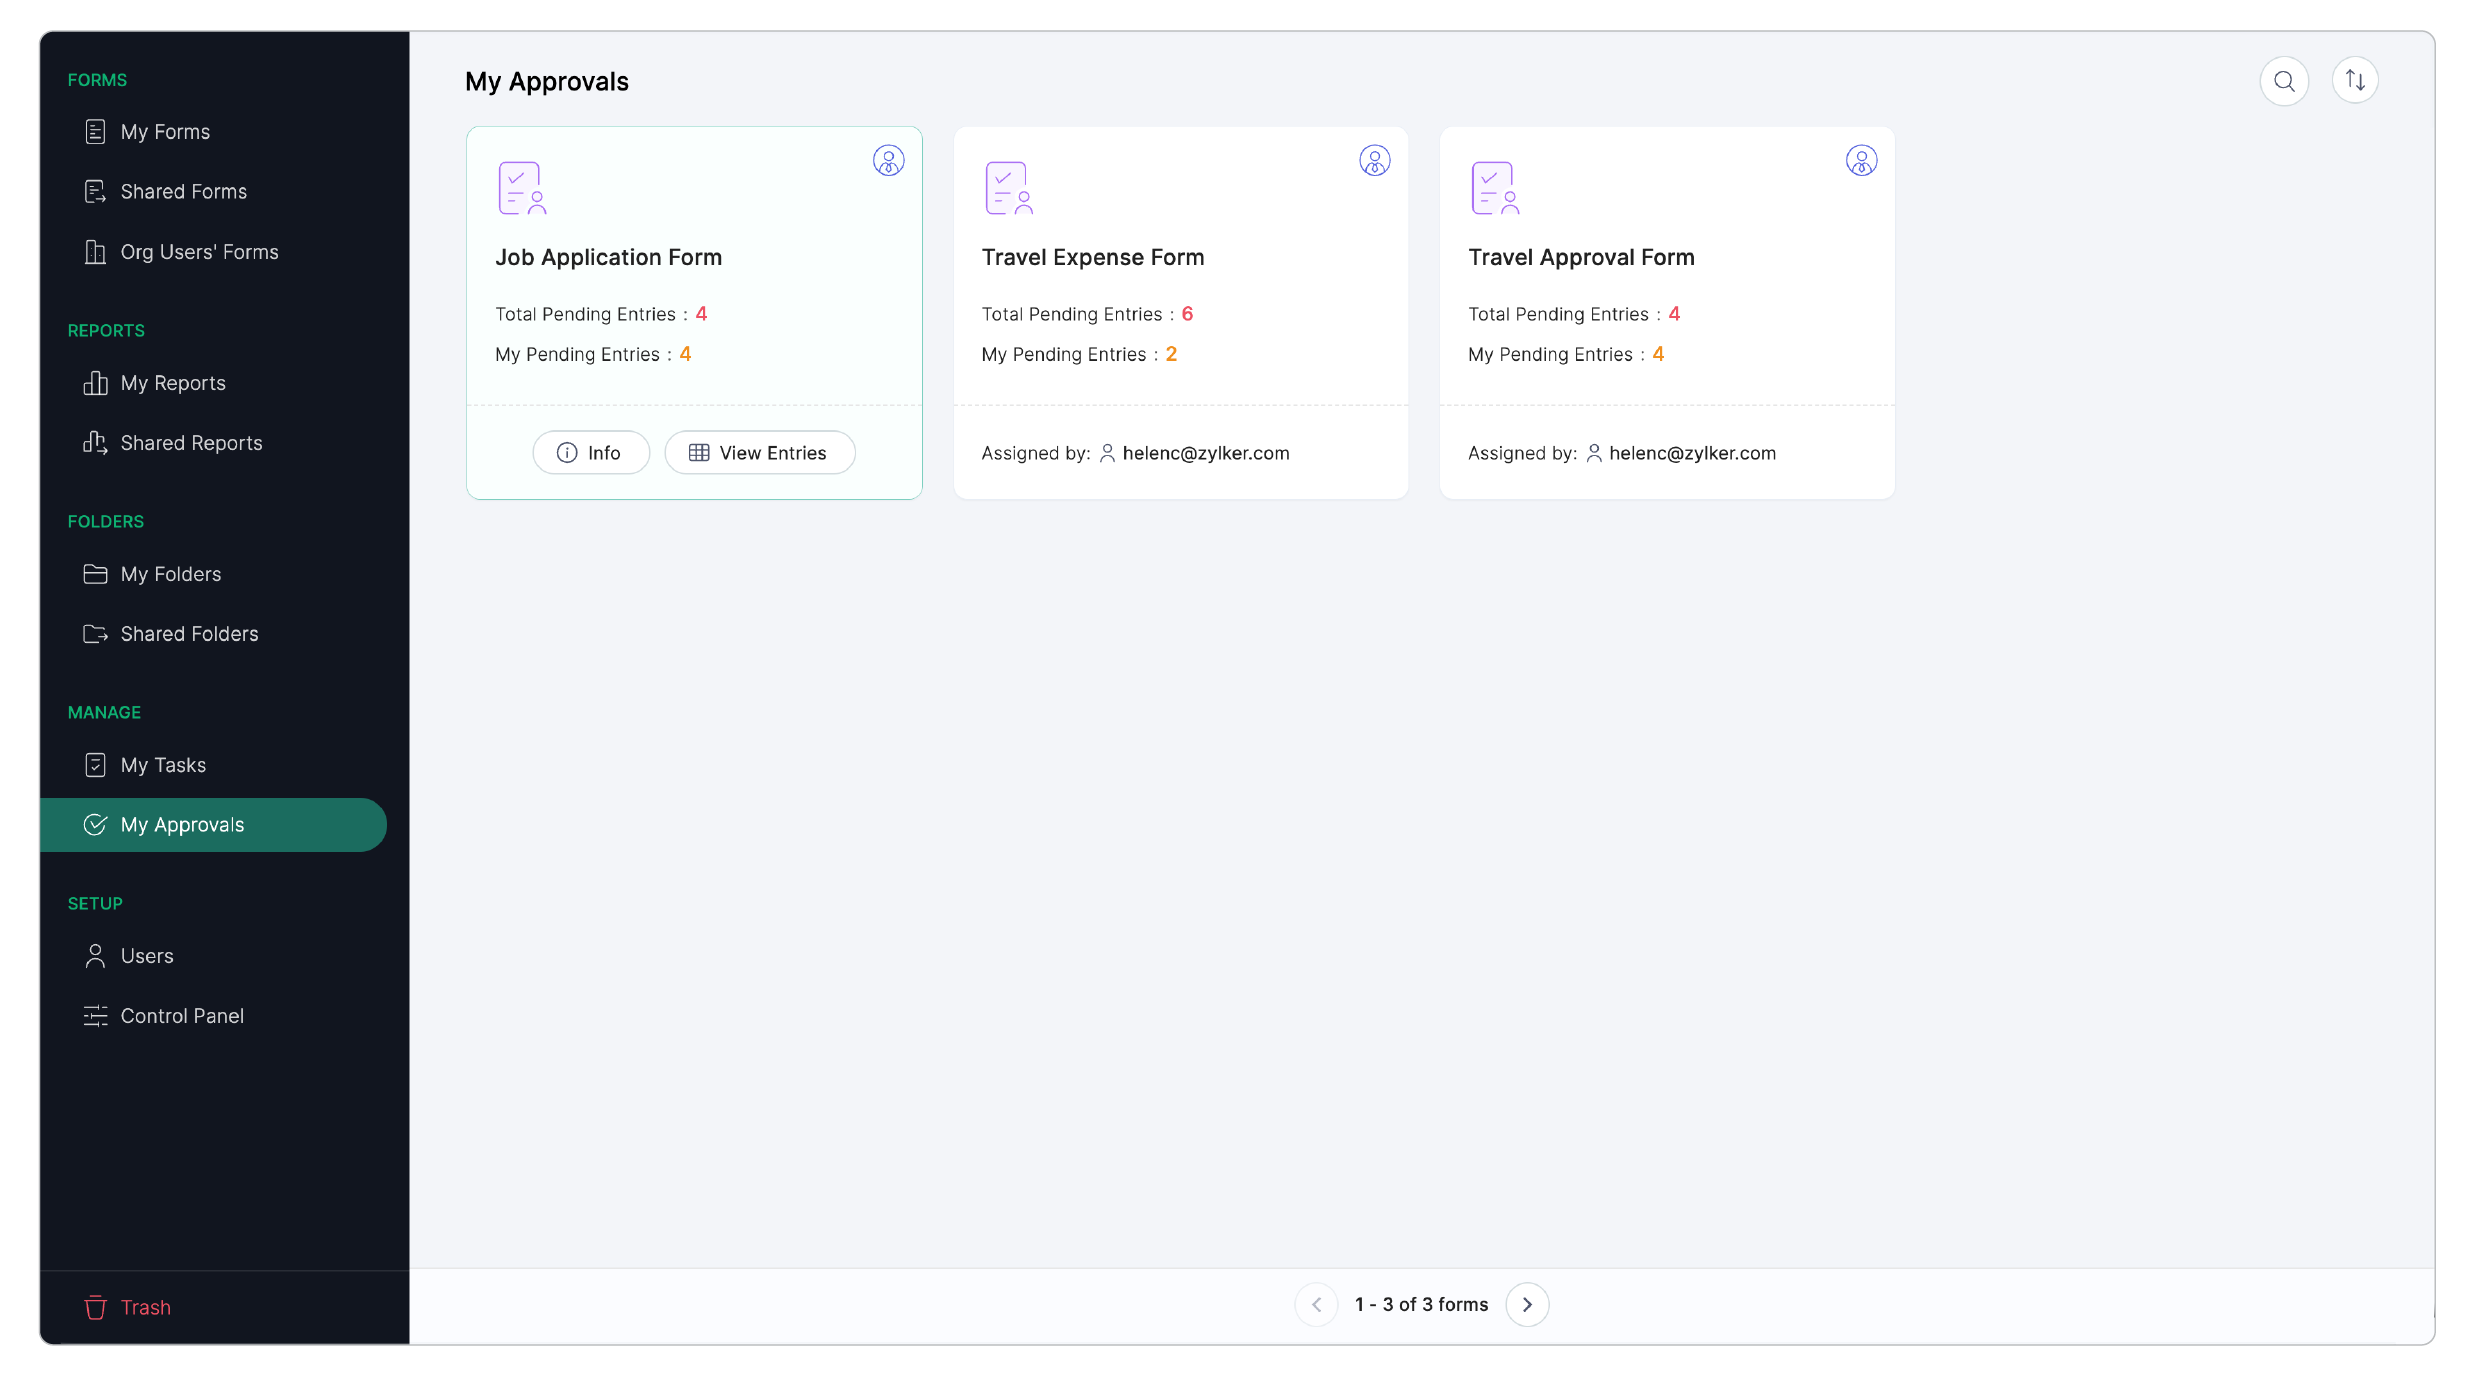The height and width of the screenshot is (1388, 2477).
Task: Navigate to My Tasks
Action: [x=163, y=765]
